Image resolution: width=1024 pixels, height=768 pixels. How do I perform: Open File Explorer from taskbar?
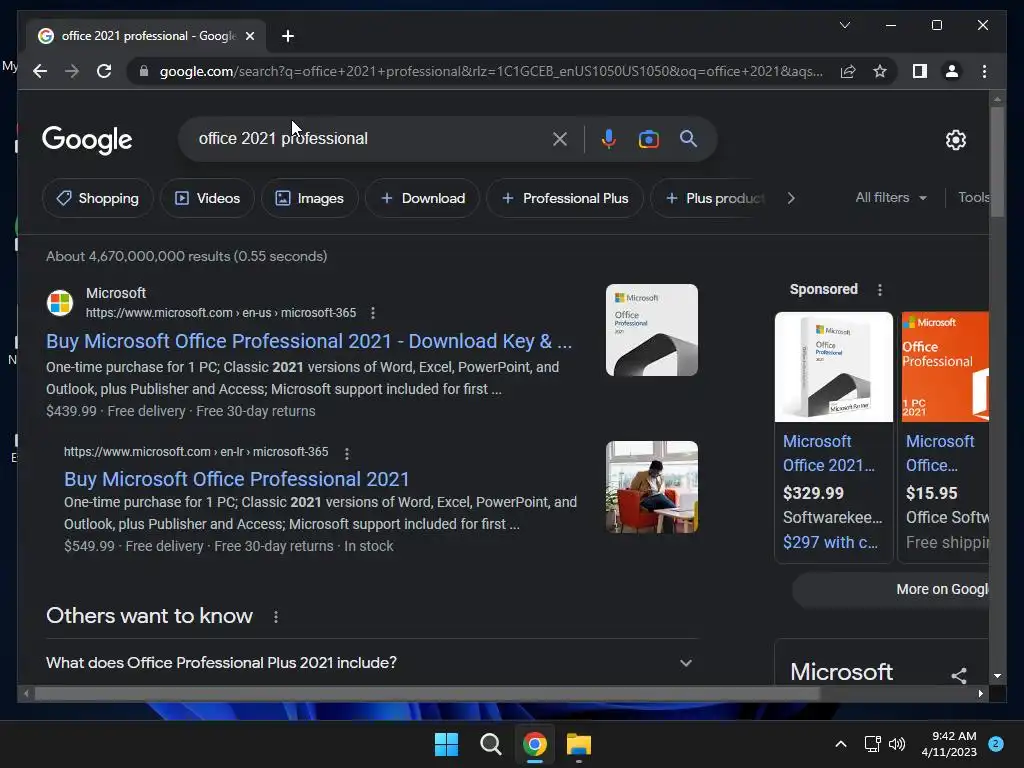coord(579,744)
